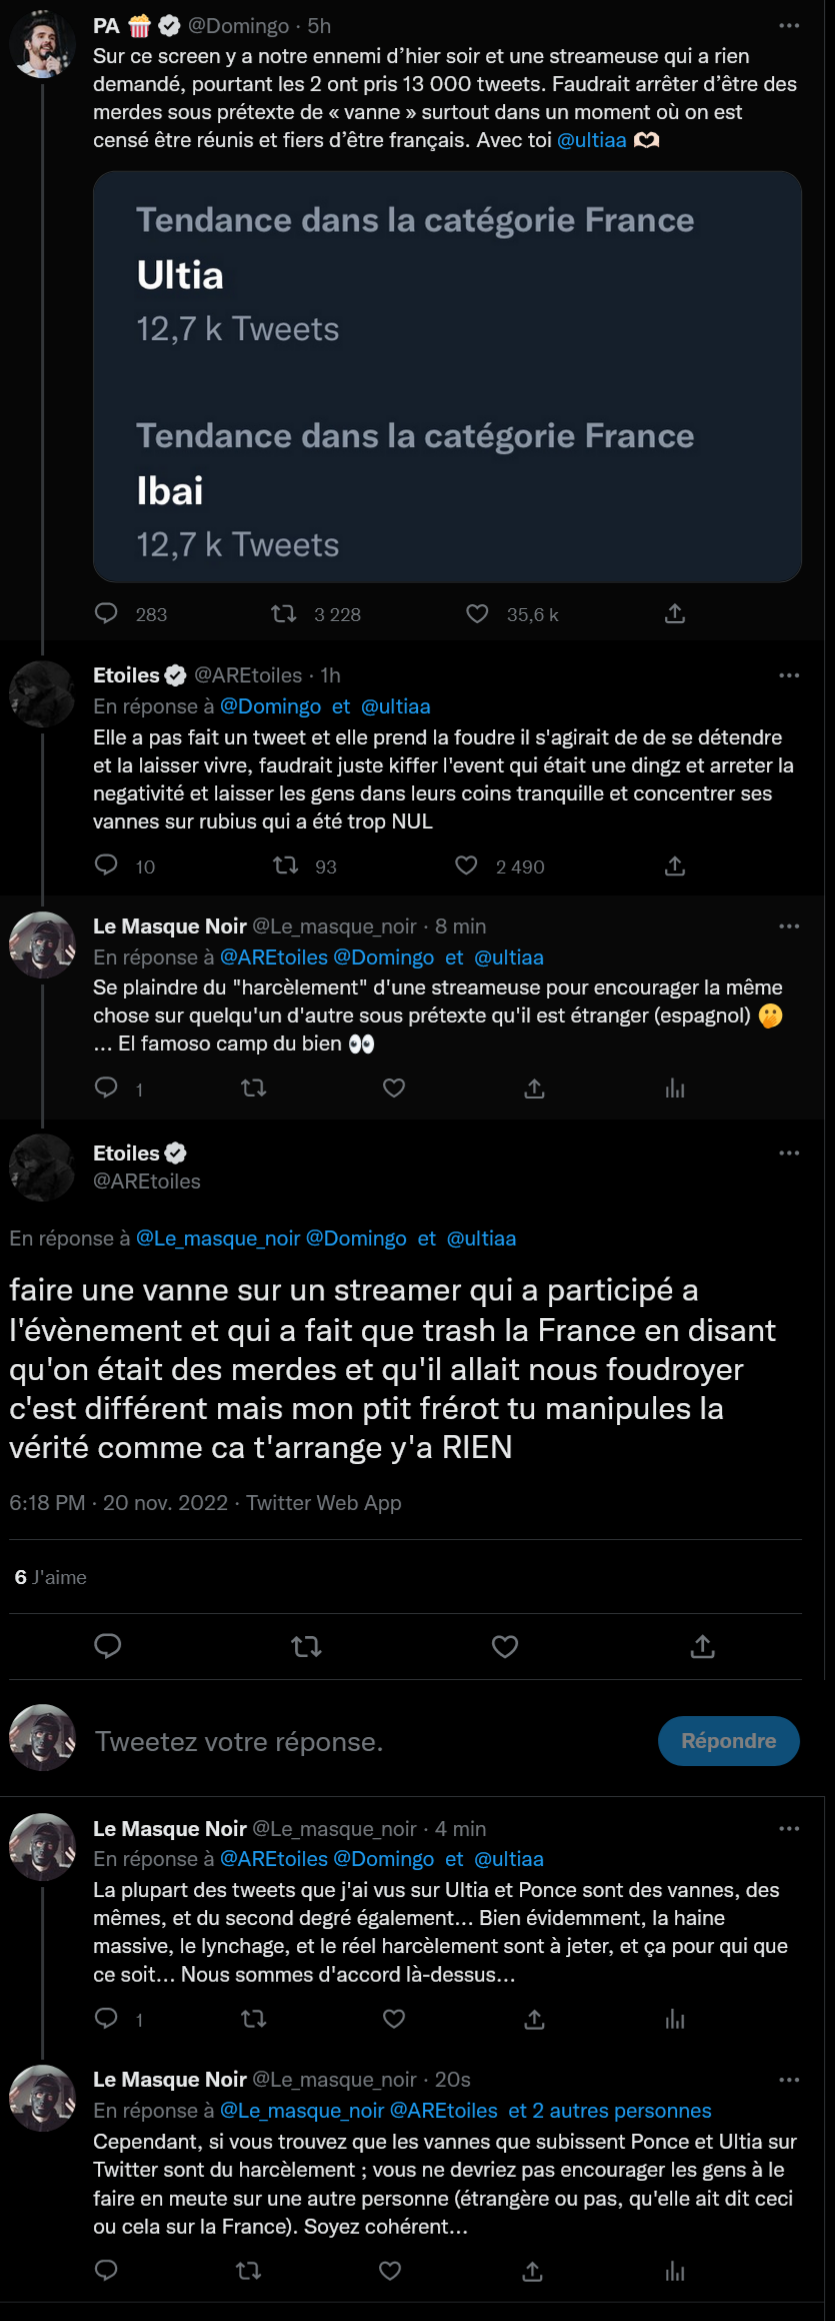The height and width of the screenshot is (2321, 835).
Task: Retweet PA's tweet showing 3 228 retweets
Action: [x=284, y=613]
